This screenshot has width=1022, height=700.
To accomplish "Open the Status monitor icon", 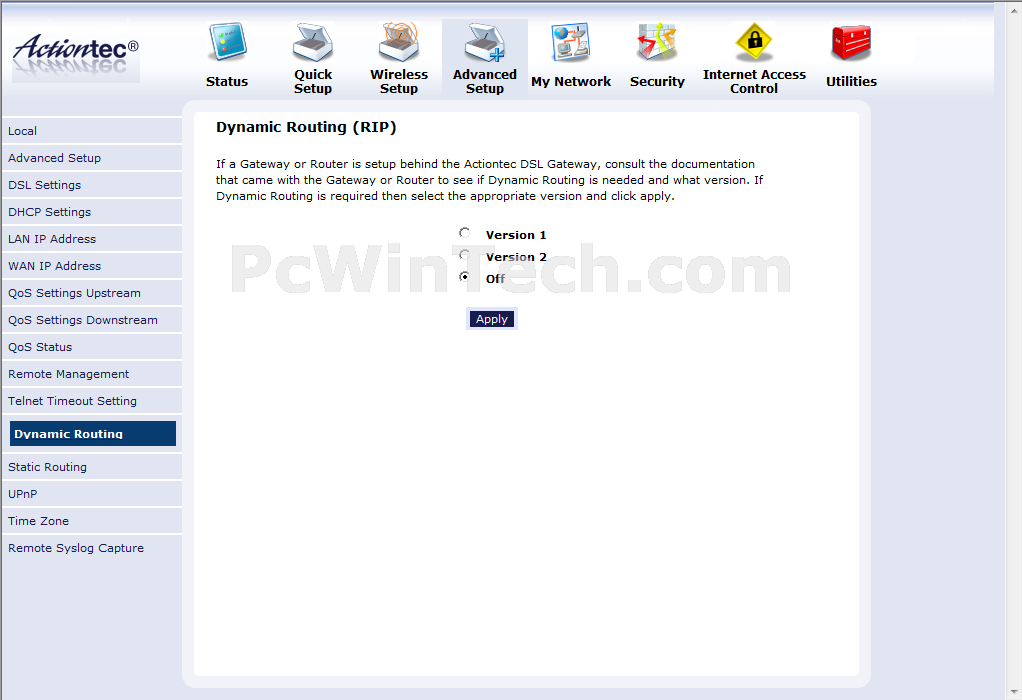I will point(227,42).
